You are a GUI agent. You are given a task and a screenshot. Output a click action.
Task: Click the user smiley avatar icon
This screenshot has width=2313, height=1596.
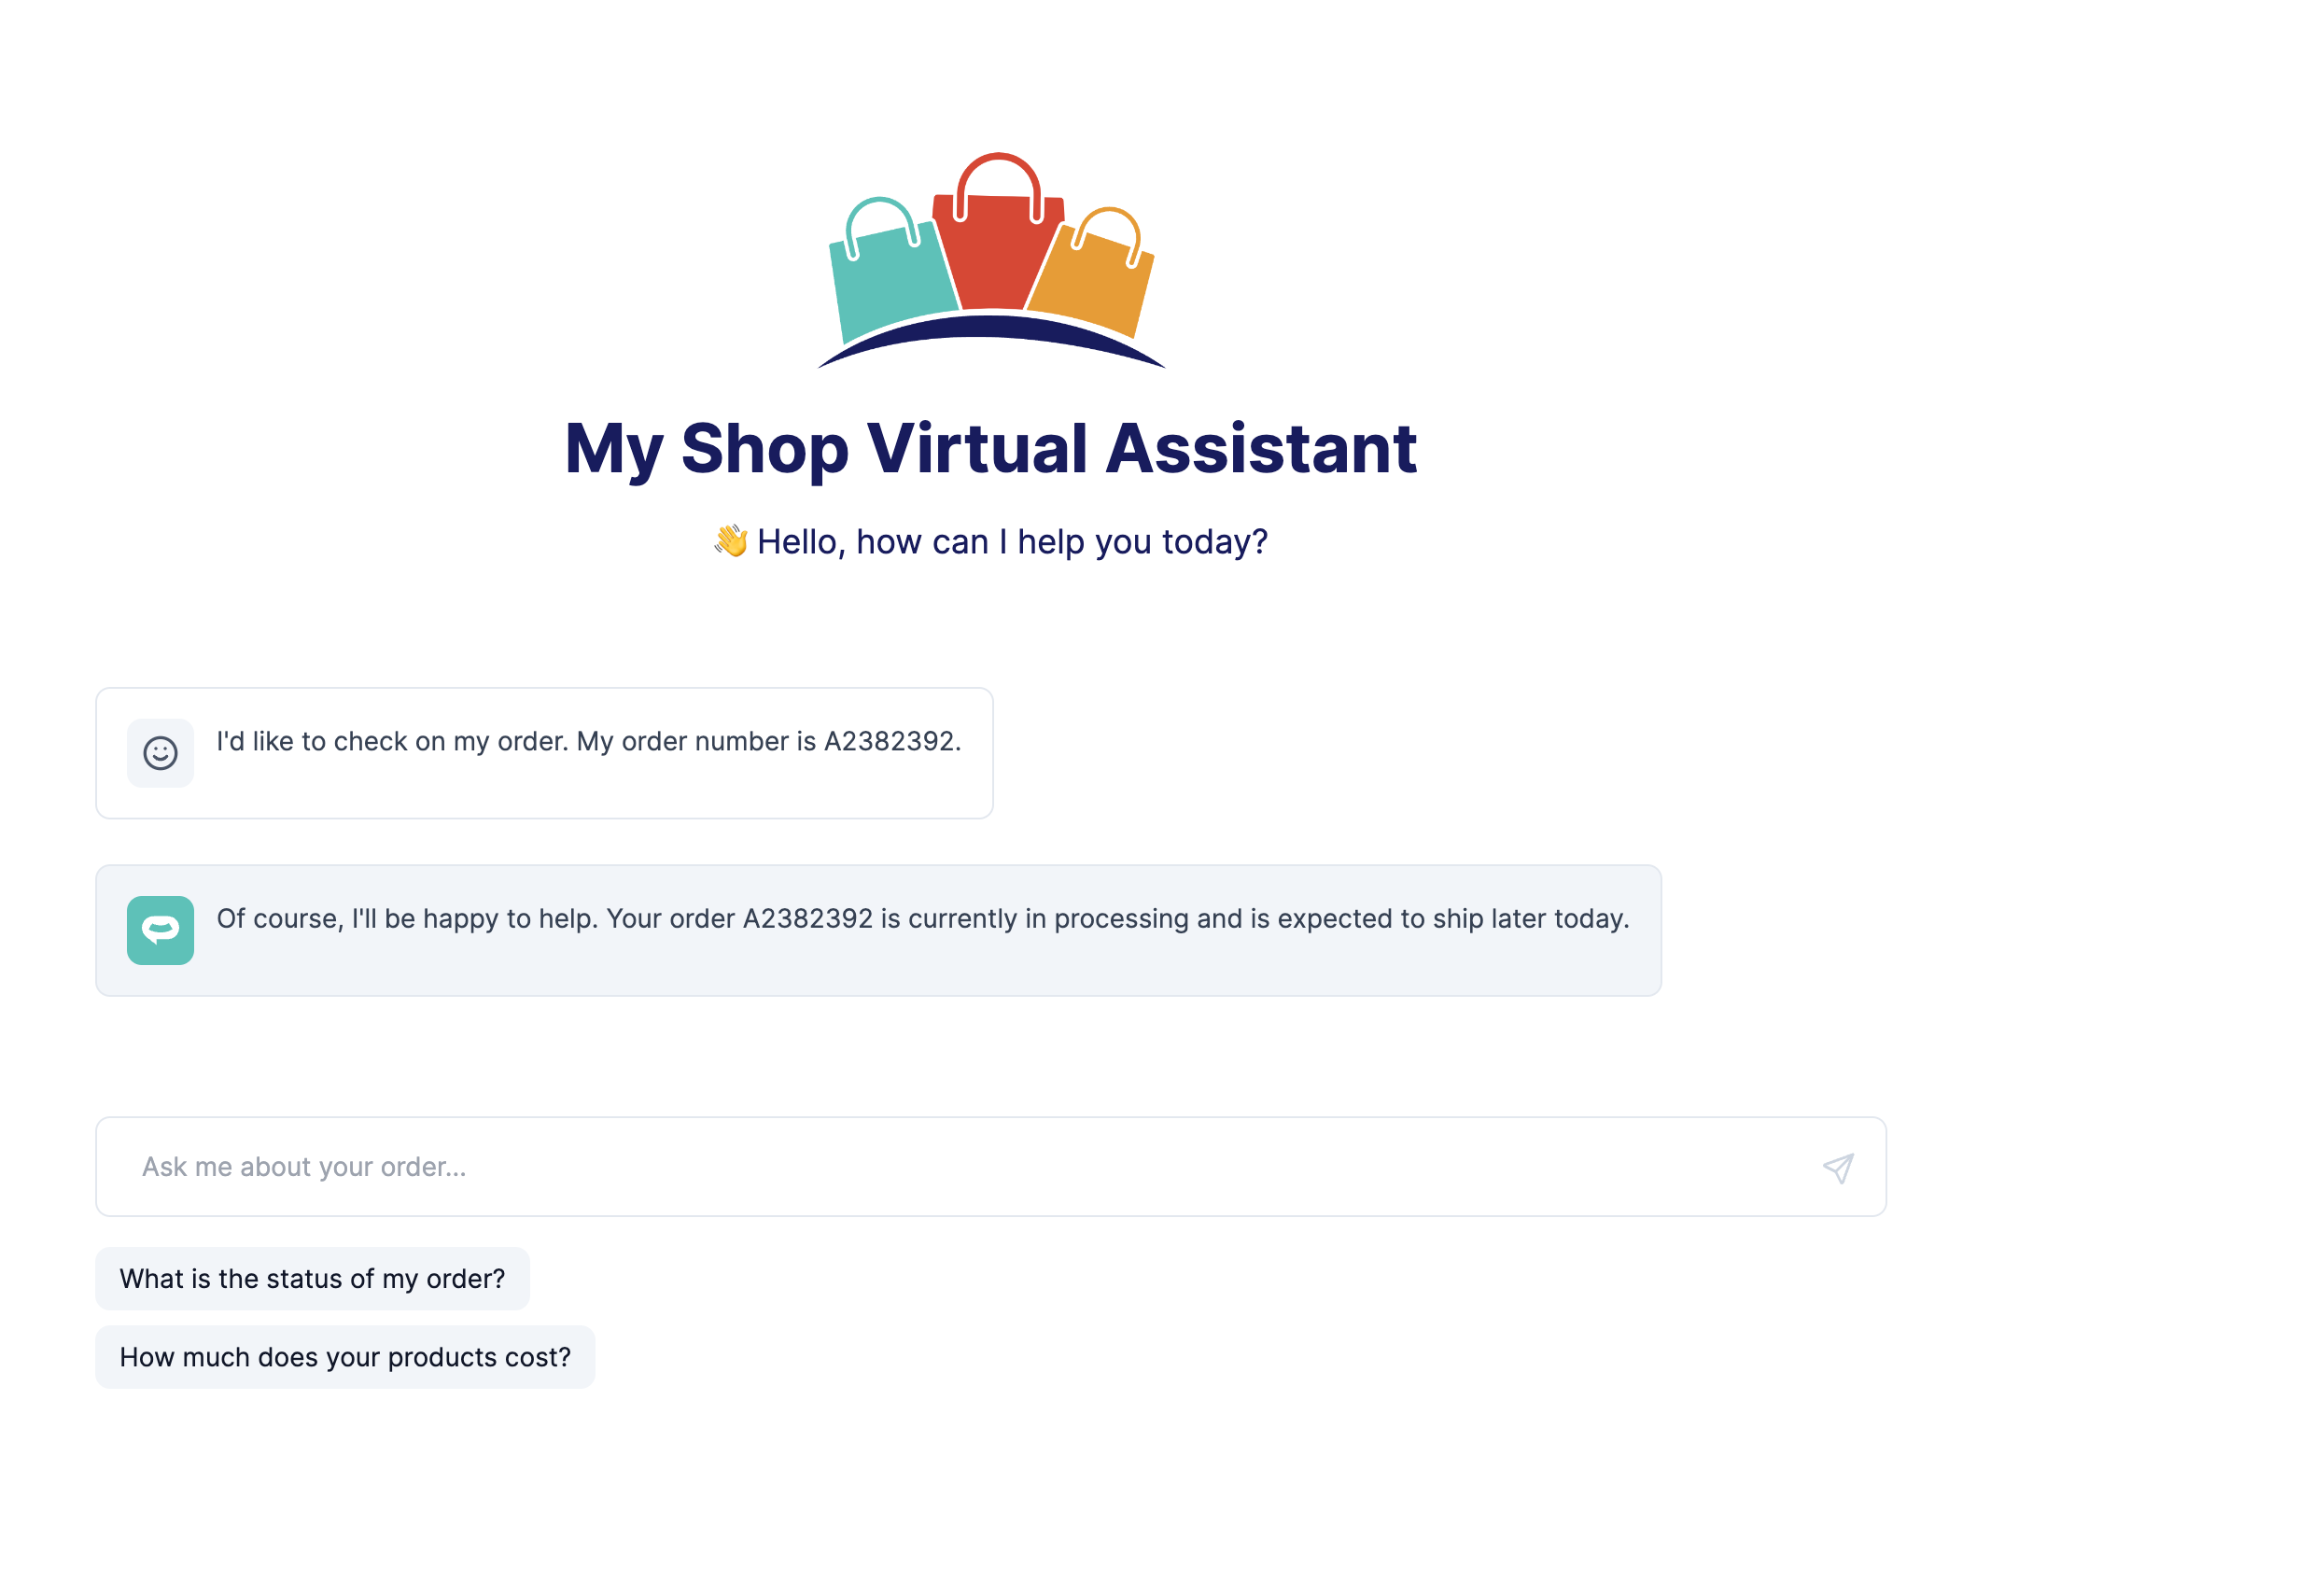[x=160, y=753]
